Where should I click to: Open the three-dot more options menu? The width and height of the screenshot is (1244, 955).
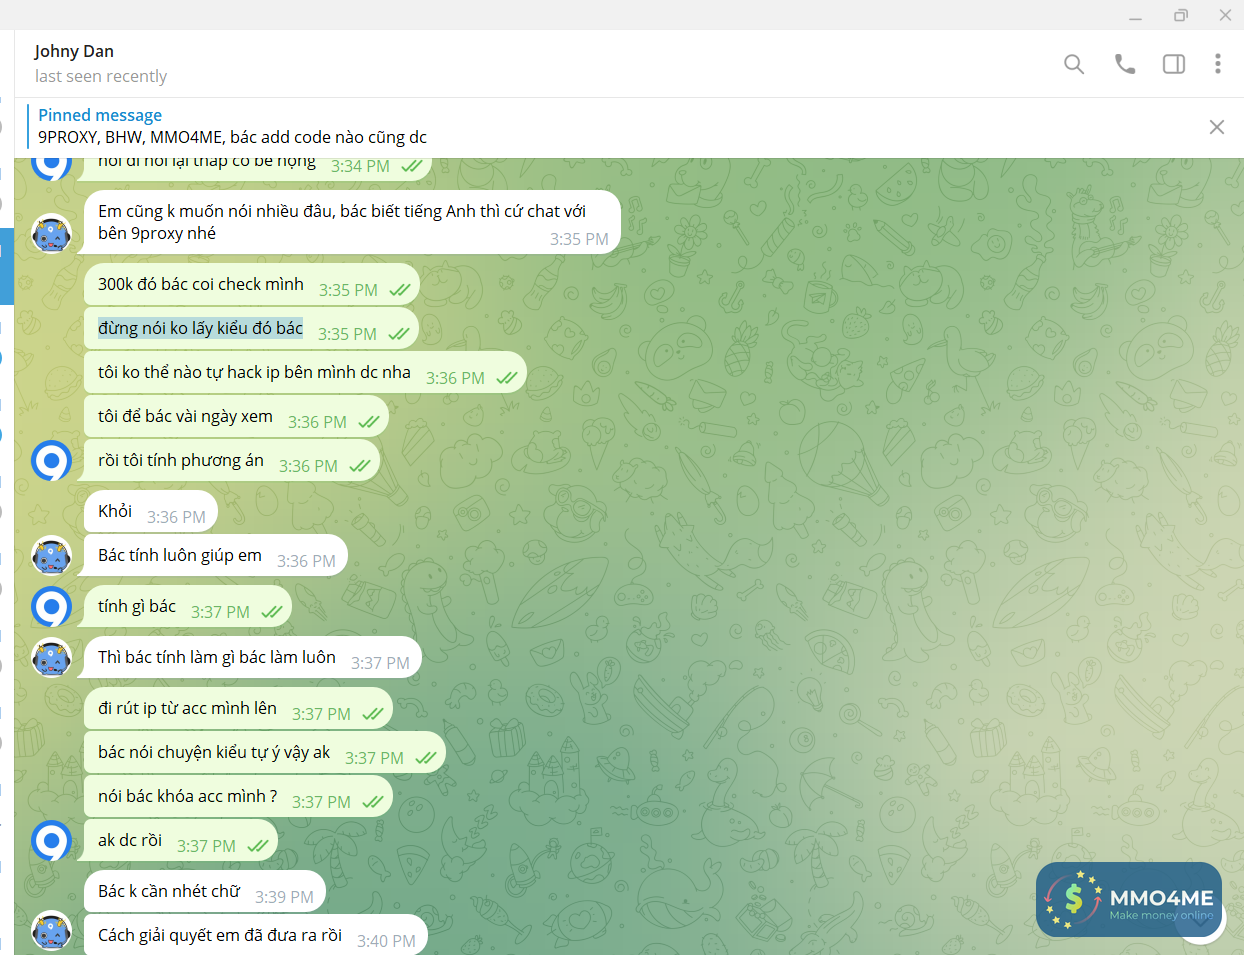tap(1217, 64)
